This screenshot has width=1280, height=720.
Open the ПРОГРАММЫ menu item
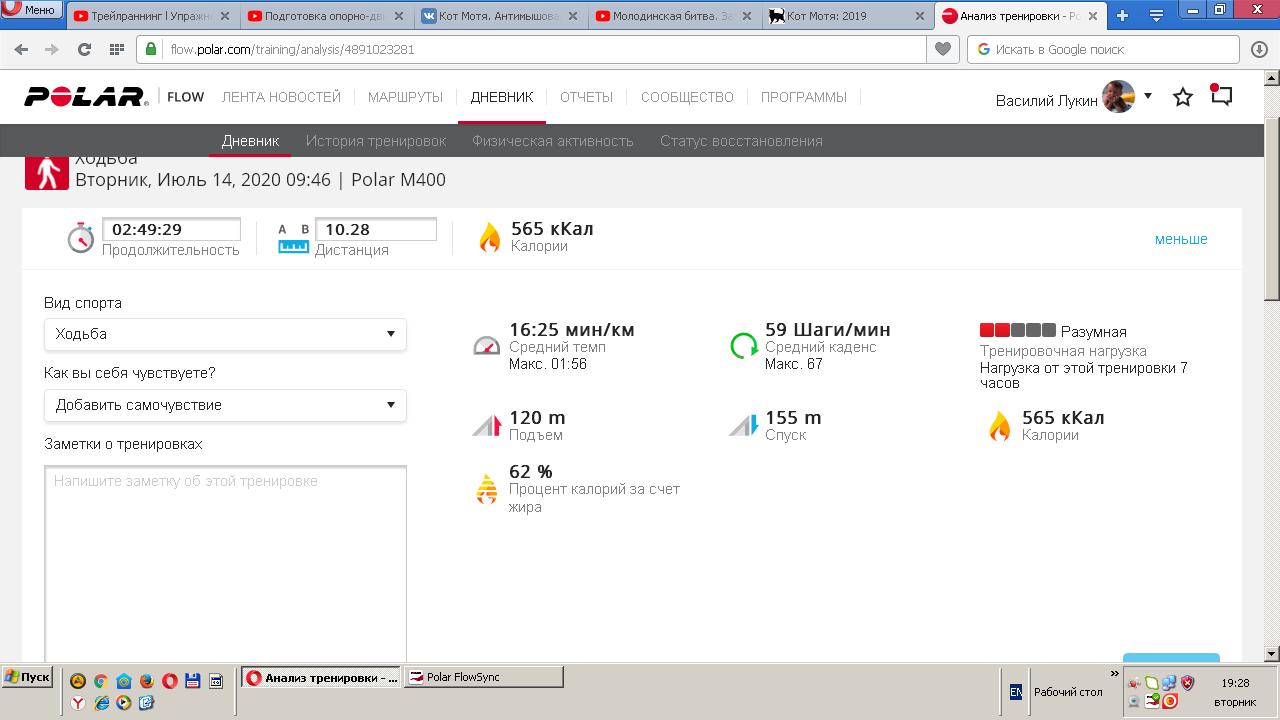(803, 97)
